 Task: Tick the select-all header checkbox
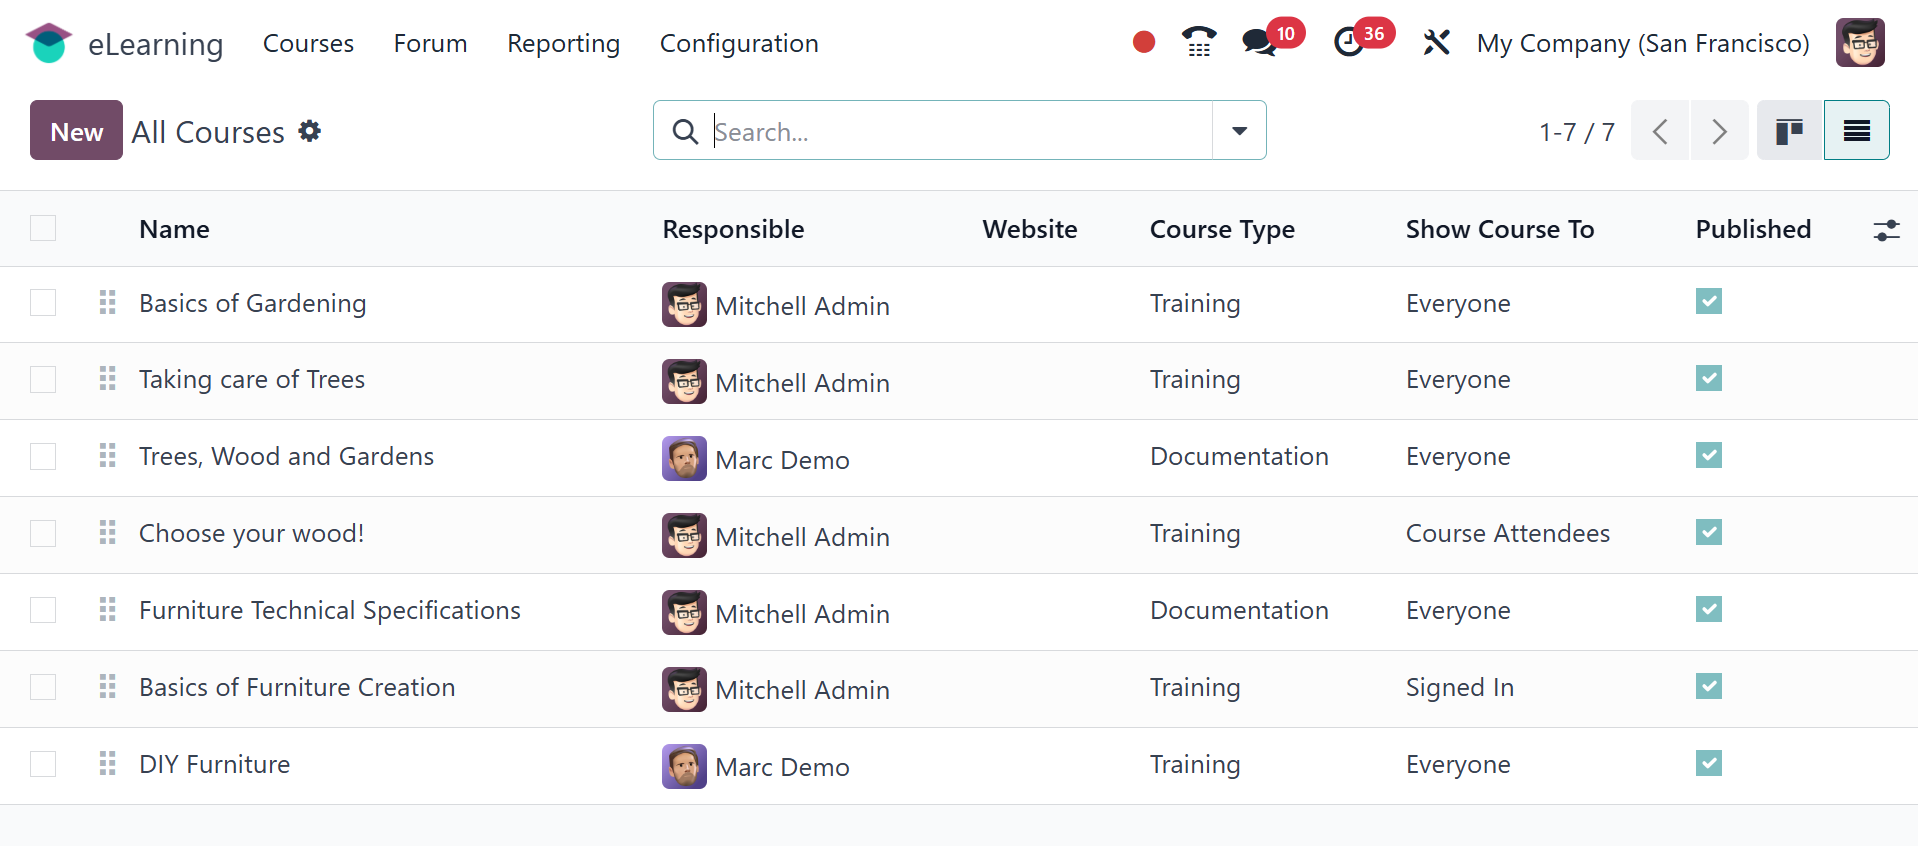coord(43,229)
